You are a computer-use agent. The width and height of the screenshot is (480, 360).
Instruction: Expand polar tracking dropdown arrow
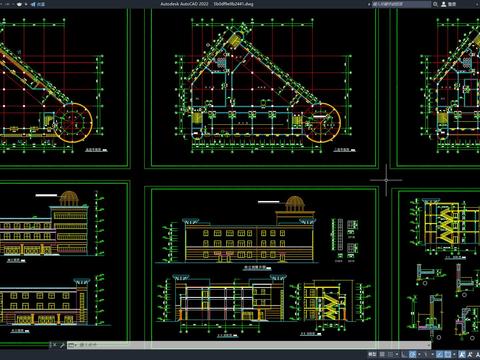click(419, 354)
